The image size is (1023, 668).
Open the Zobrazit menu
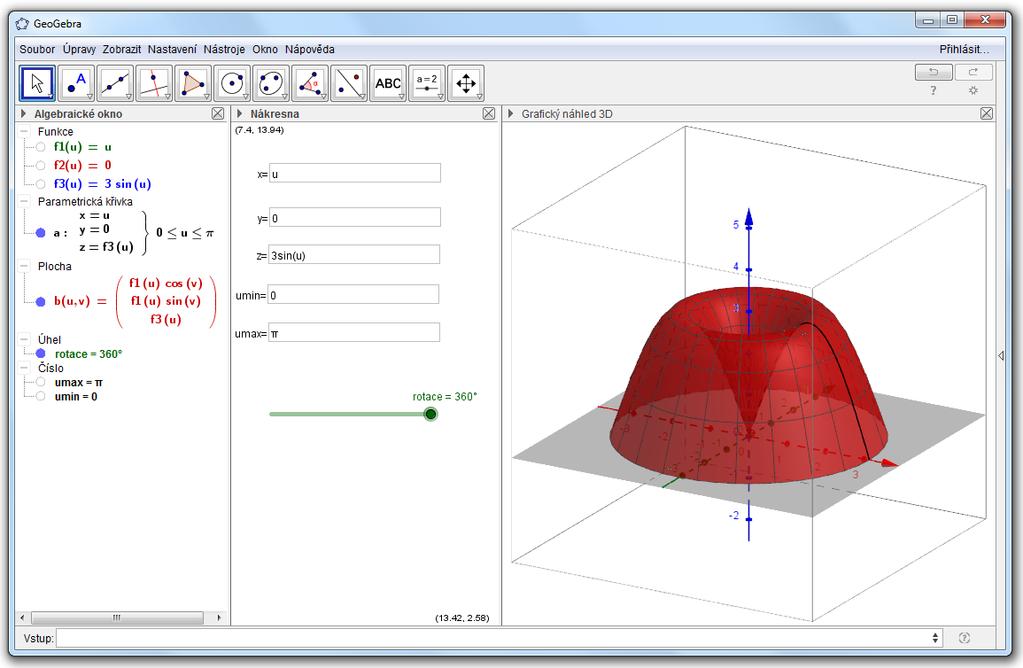(x=121, y=49)
